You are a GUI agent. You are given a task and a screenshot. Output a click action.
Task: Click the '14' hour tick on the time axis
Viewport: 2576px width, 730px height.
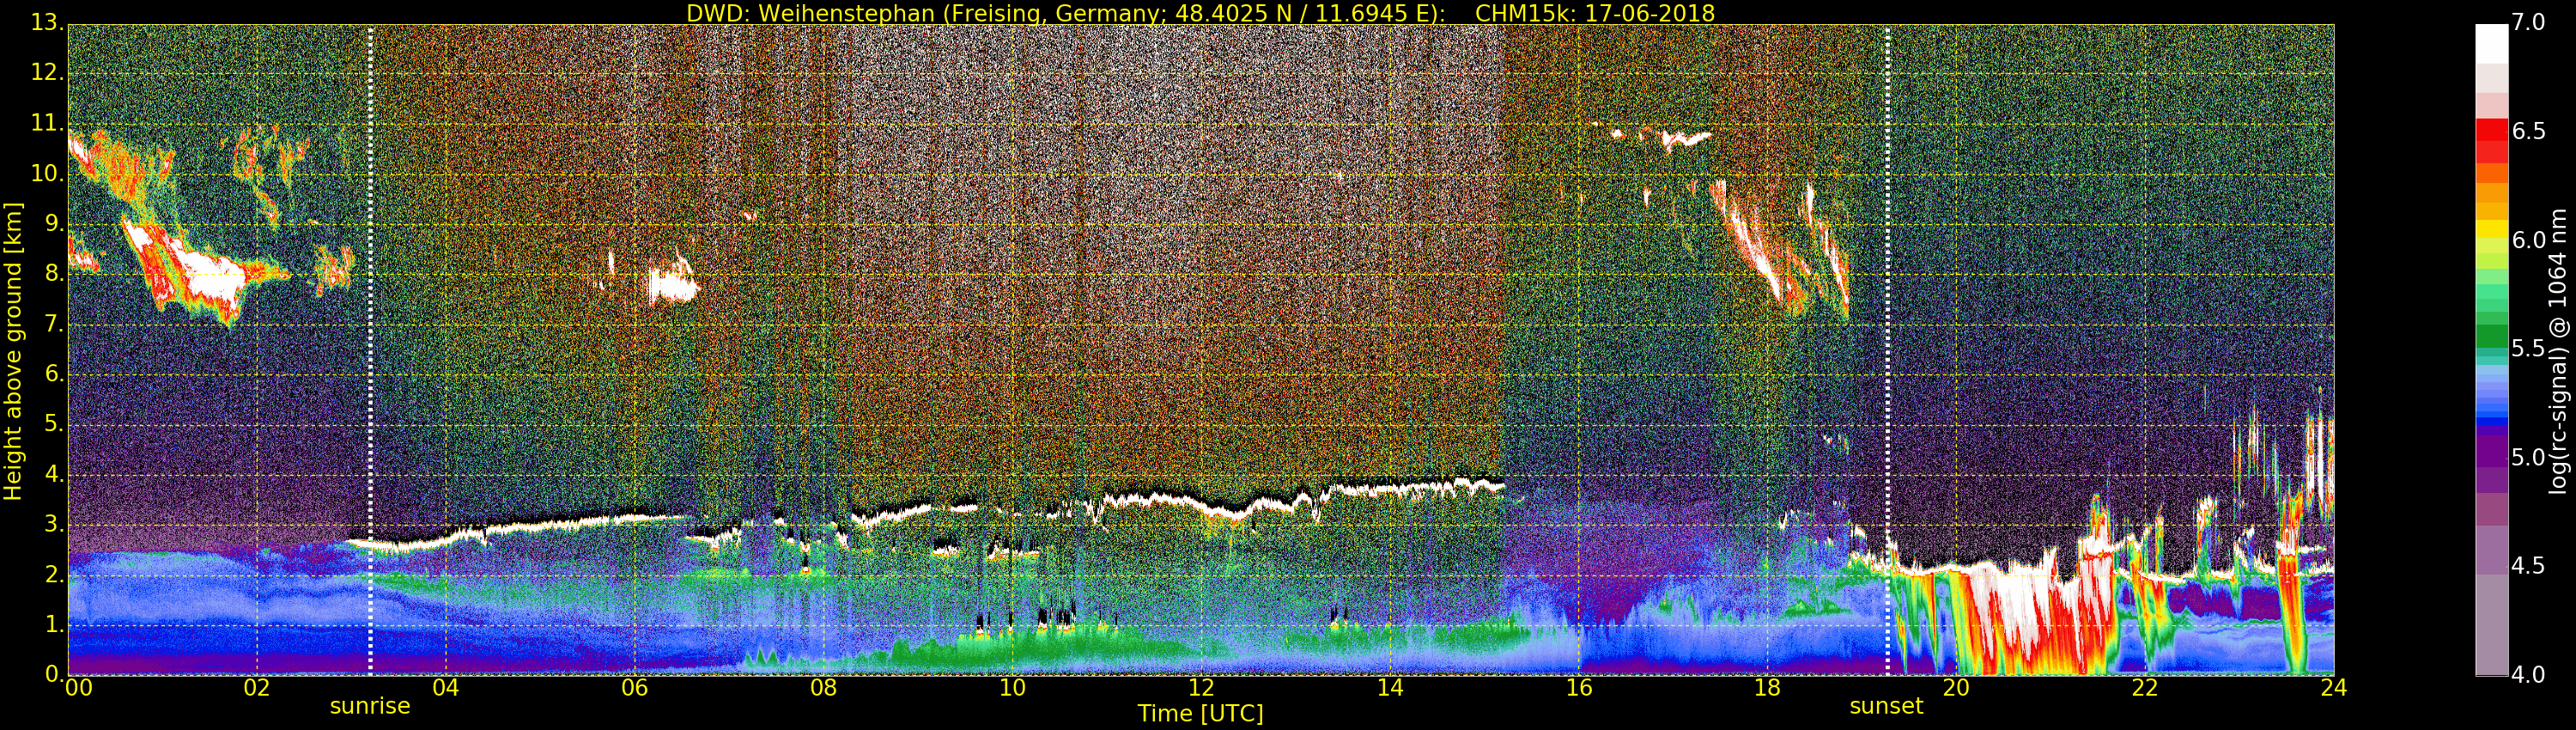(x=1390, y=688)
